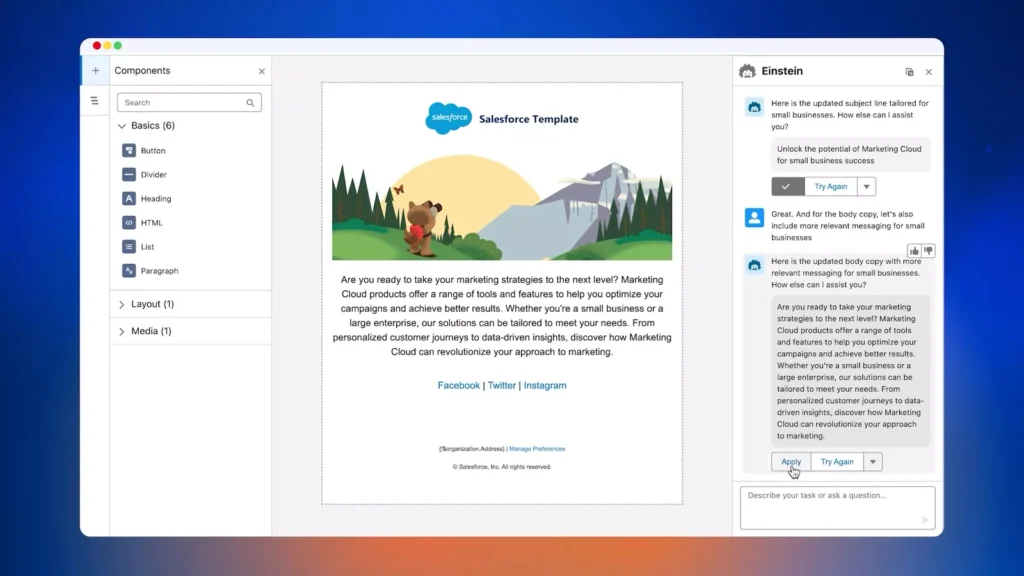
Task: Close the Components panel
Action: [262, 72]
